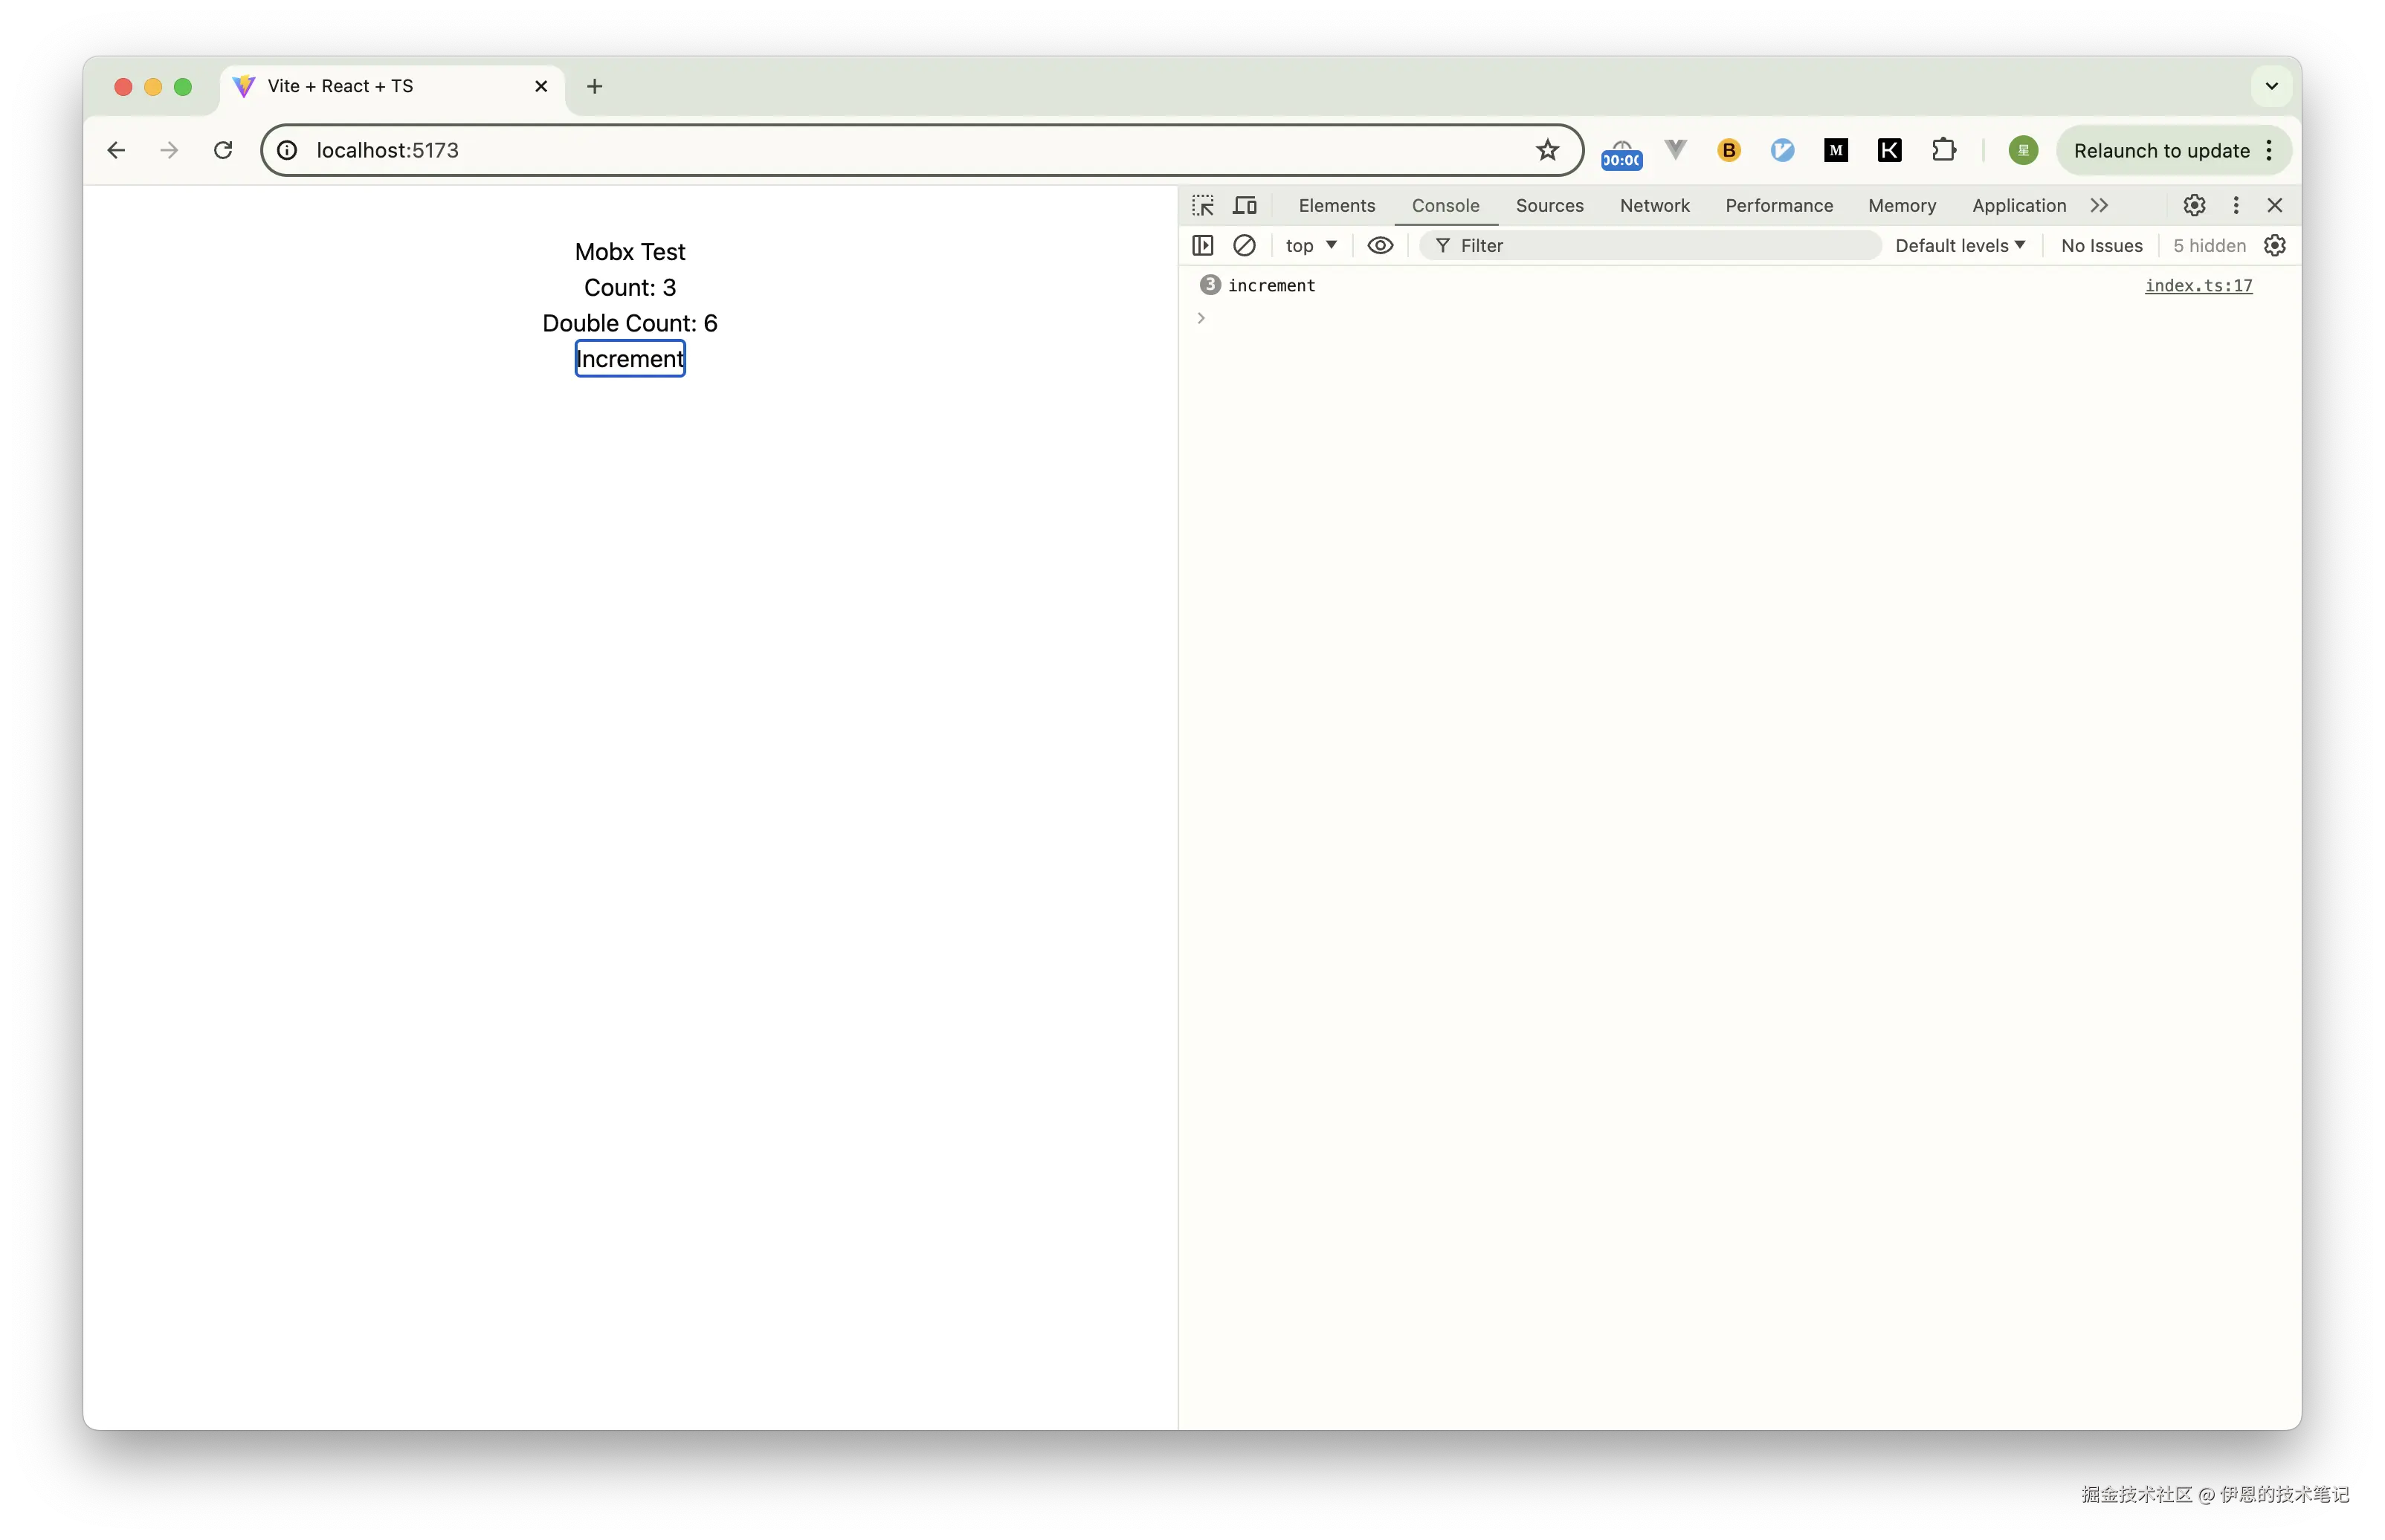Click the increment log message
The image size is (2385, 1540).
coord(1271,285)
